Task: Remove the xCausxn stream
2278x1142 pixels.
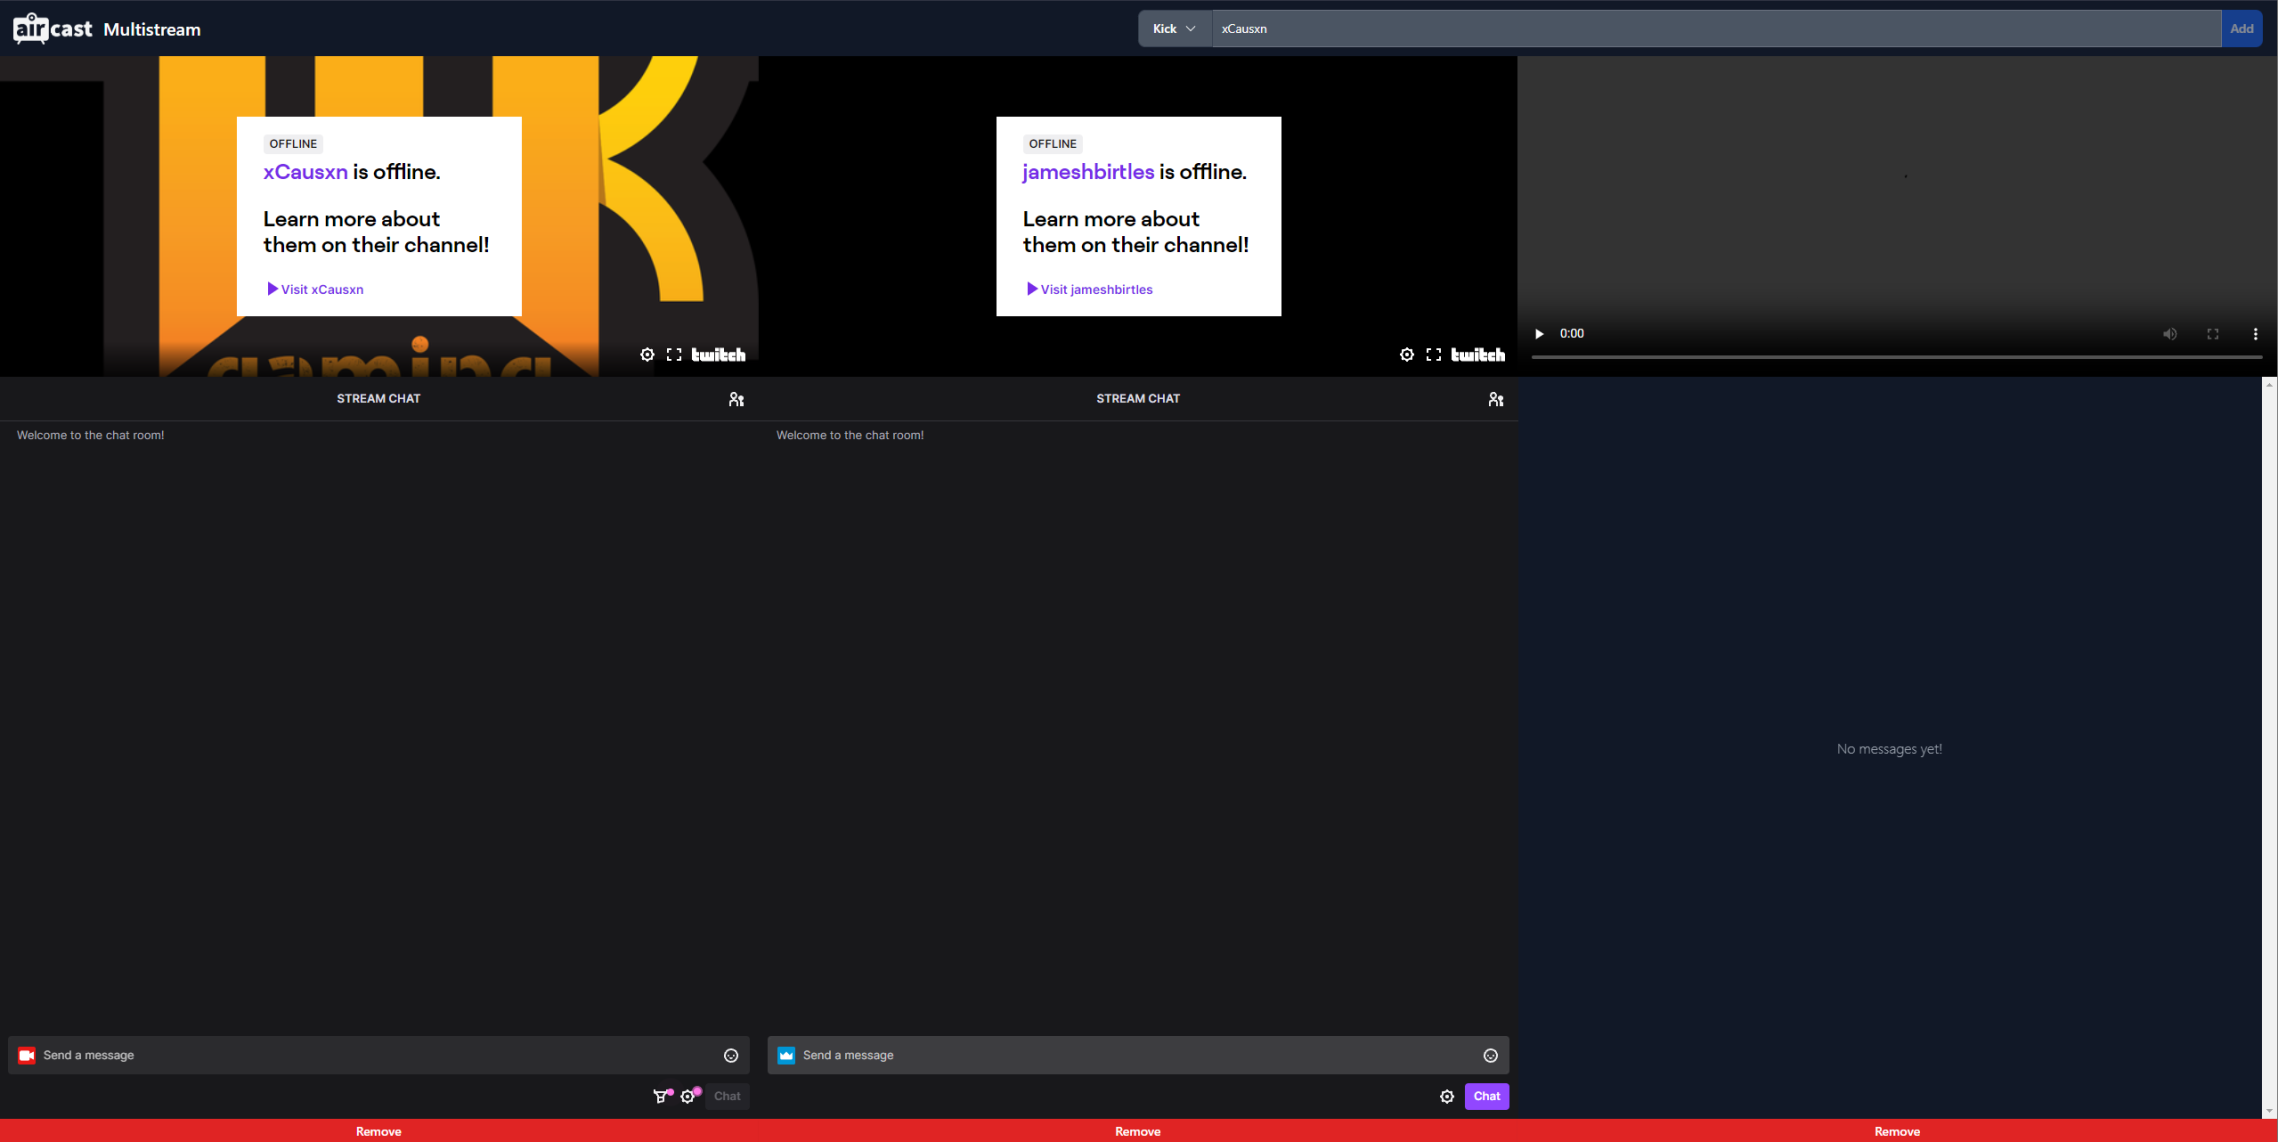Action: [x=379, y=1131]
